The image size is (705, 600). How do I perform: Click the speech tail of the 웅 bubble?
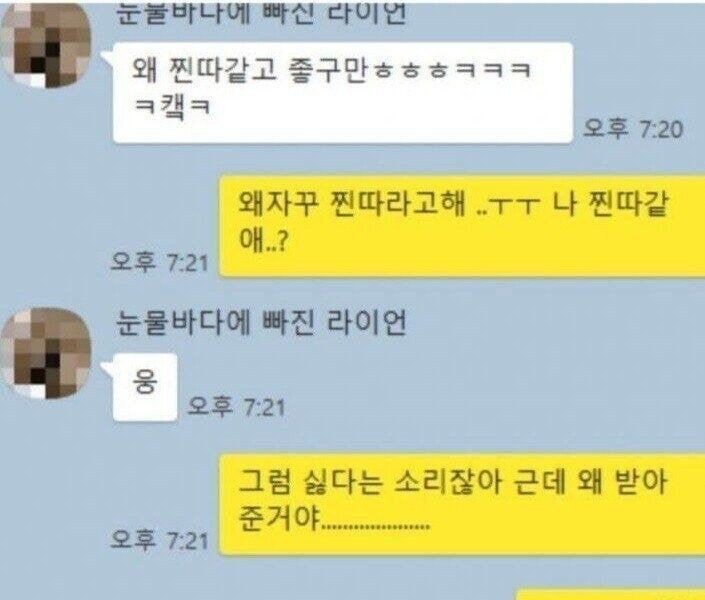pos(107,369)
